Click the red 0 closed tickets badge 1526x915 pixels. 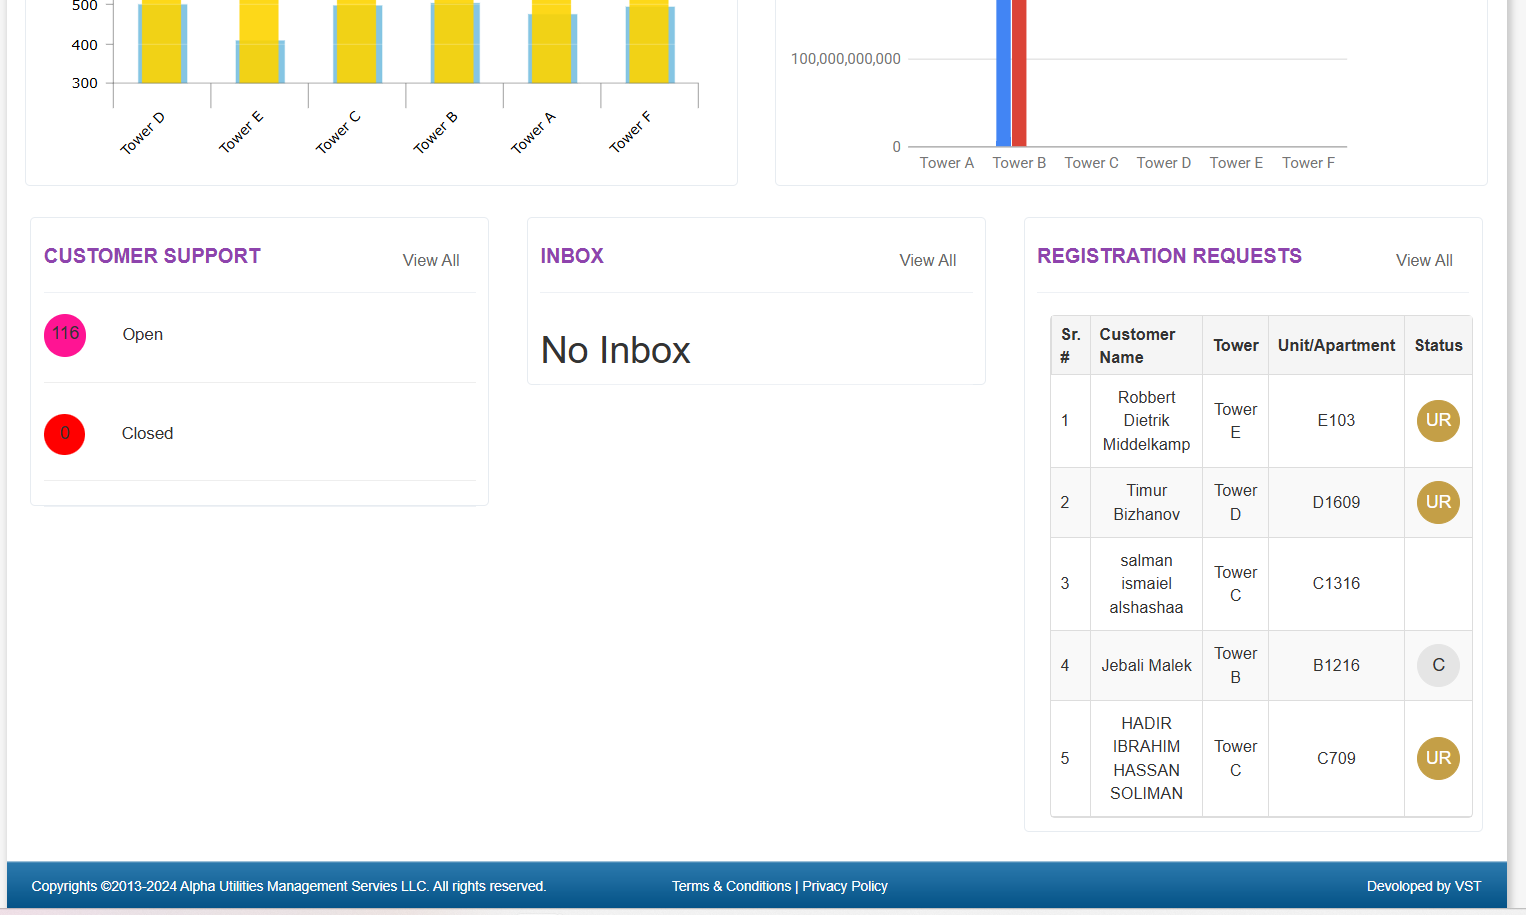pos(65,434)
